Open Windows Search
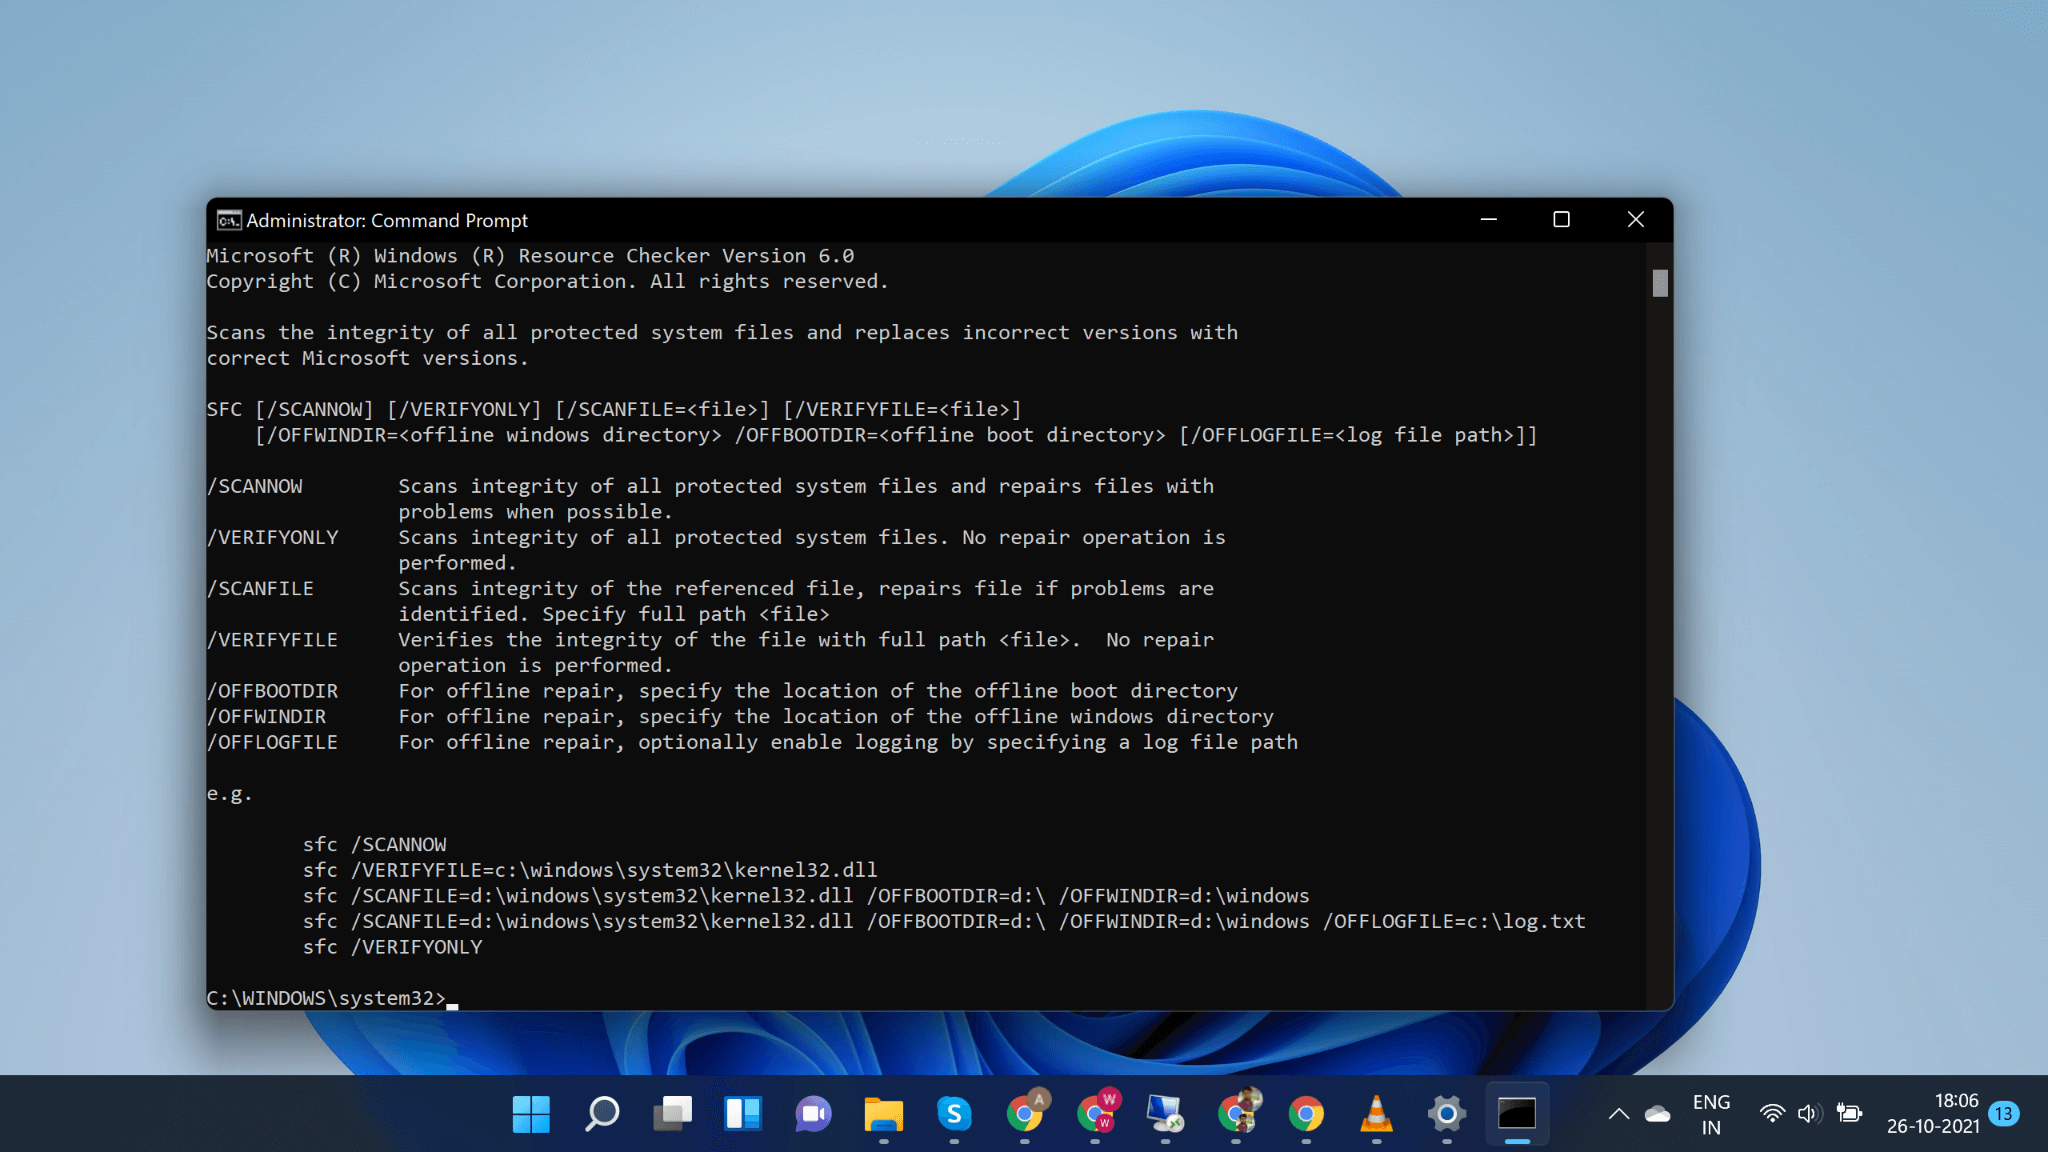Screen dimensions: 2048x1152 pyautogui.click(x=601, y=1113)
